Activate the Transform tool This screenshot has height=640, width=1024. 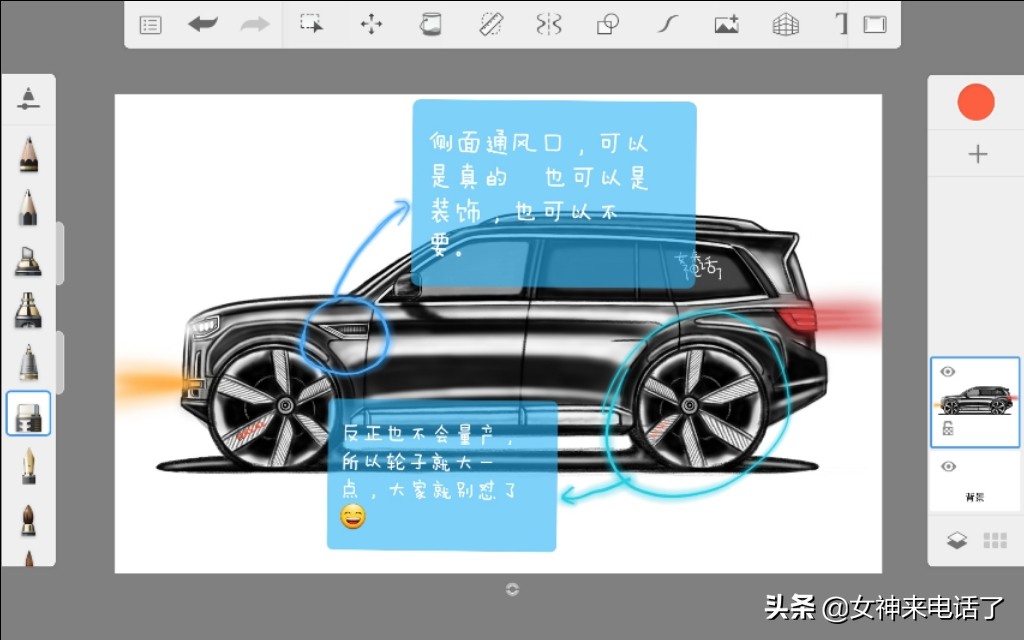[370, 24]
